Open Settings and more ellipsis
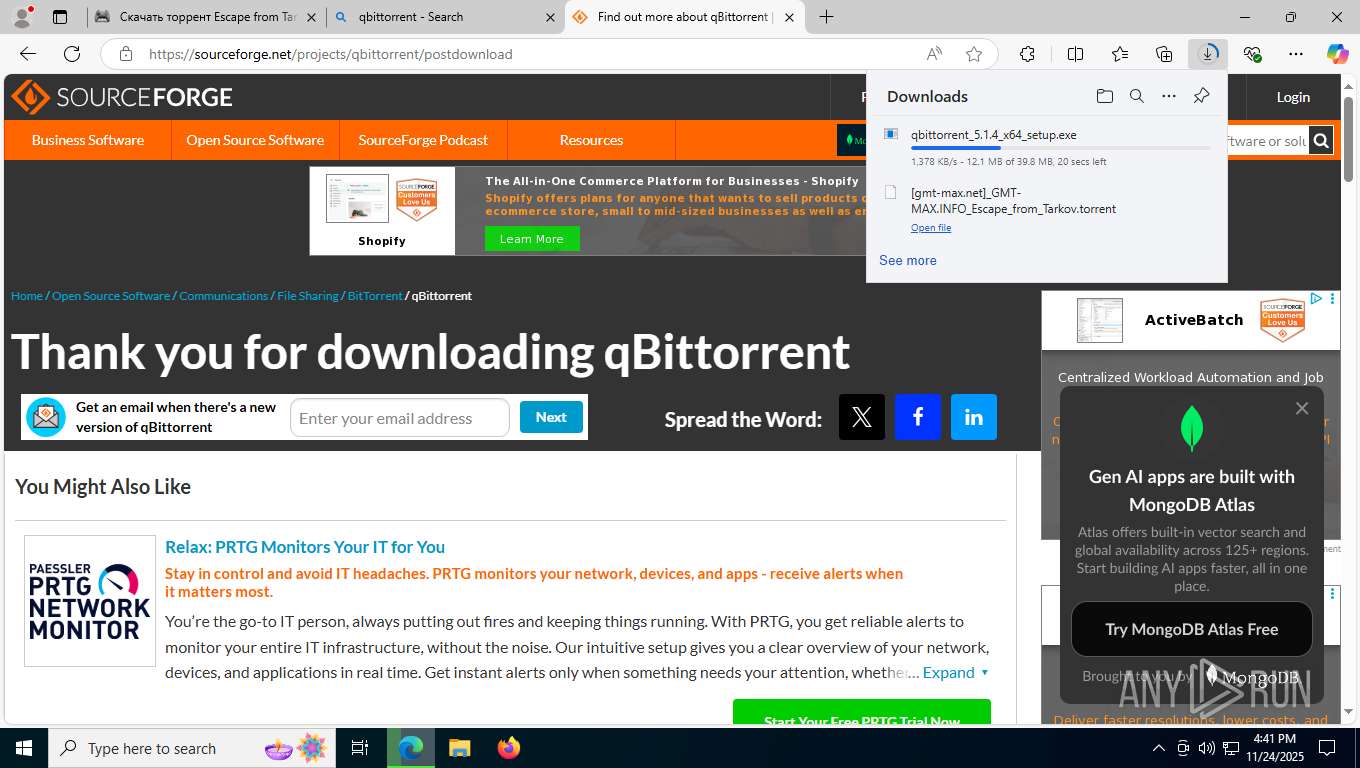Image resolution: width=1360 pixels, height=768 pixels. [1296, 54]
